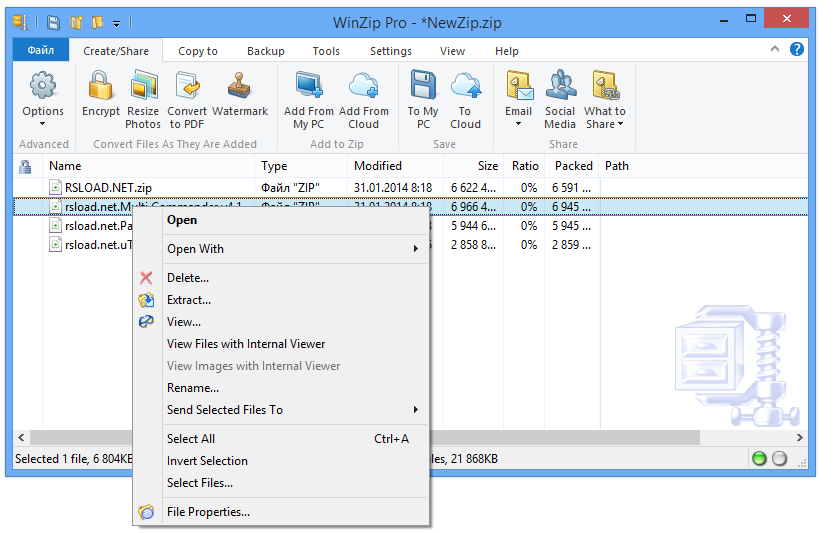Click the new zip icon in quick access toolbar
Image resolution: width=834 pixels, height=533 pixels.
pos(77,22)
